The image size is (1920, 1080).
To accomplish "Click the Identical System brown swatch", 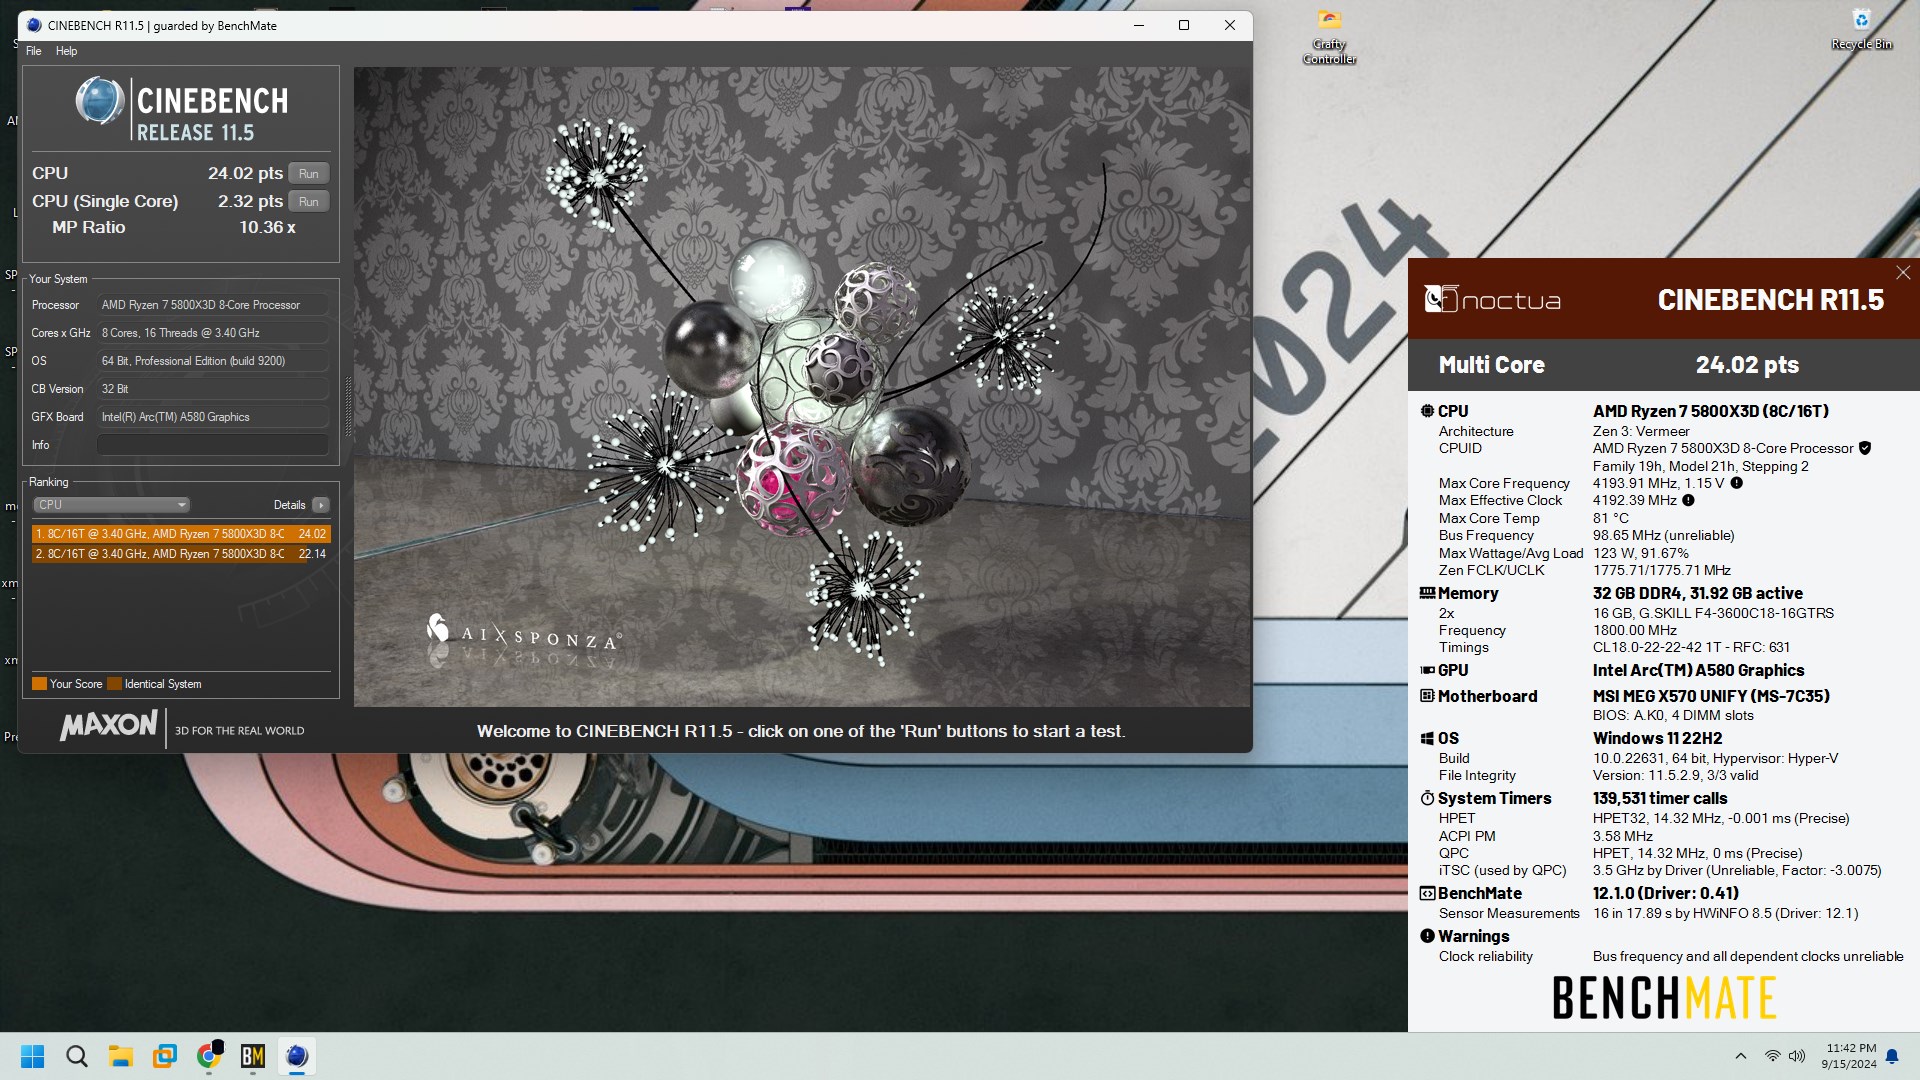I will (114, 684).
